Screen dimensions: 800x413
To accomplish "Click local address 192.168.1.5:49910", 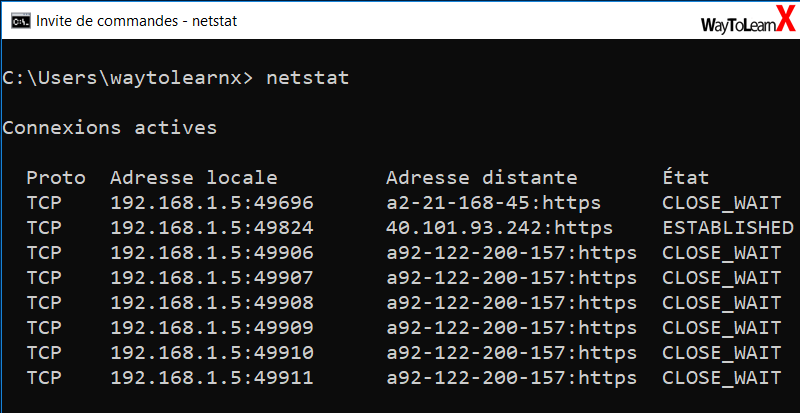I will tap(212, 353).
